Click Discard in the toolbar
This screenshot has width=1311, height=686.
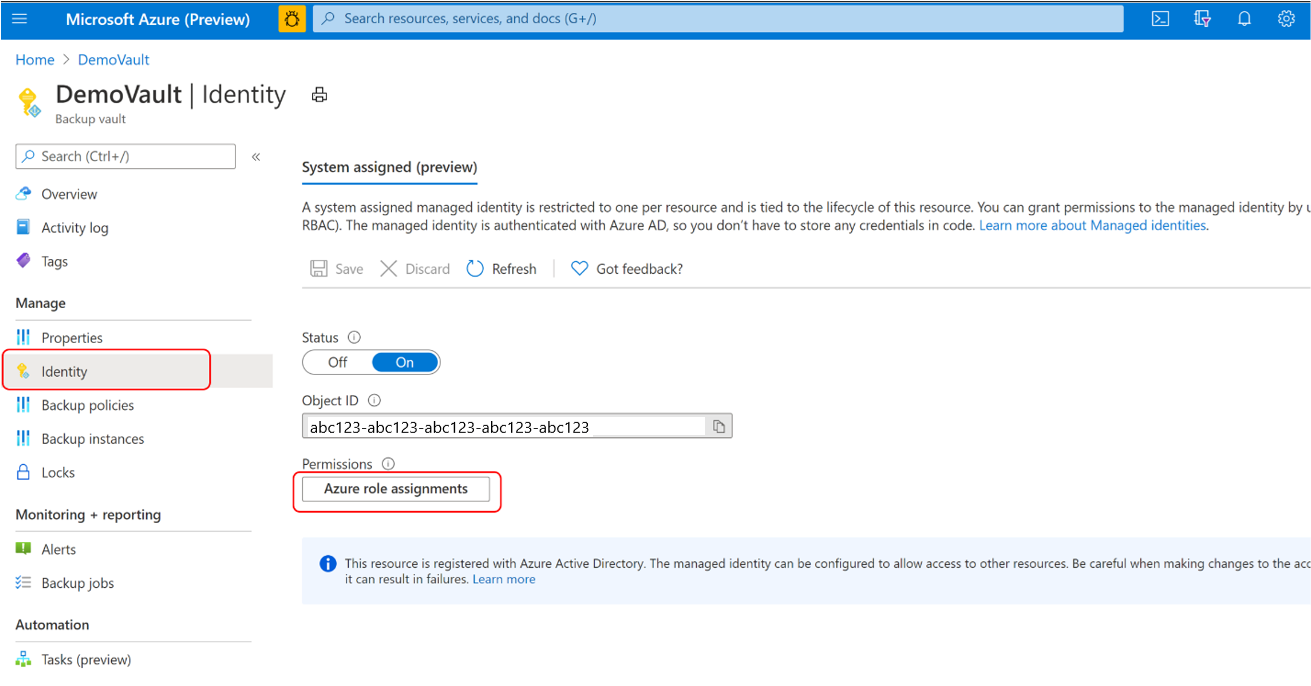(415, 269)
